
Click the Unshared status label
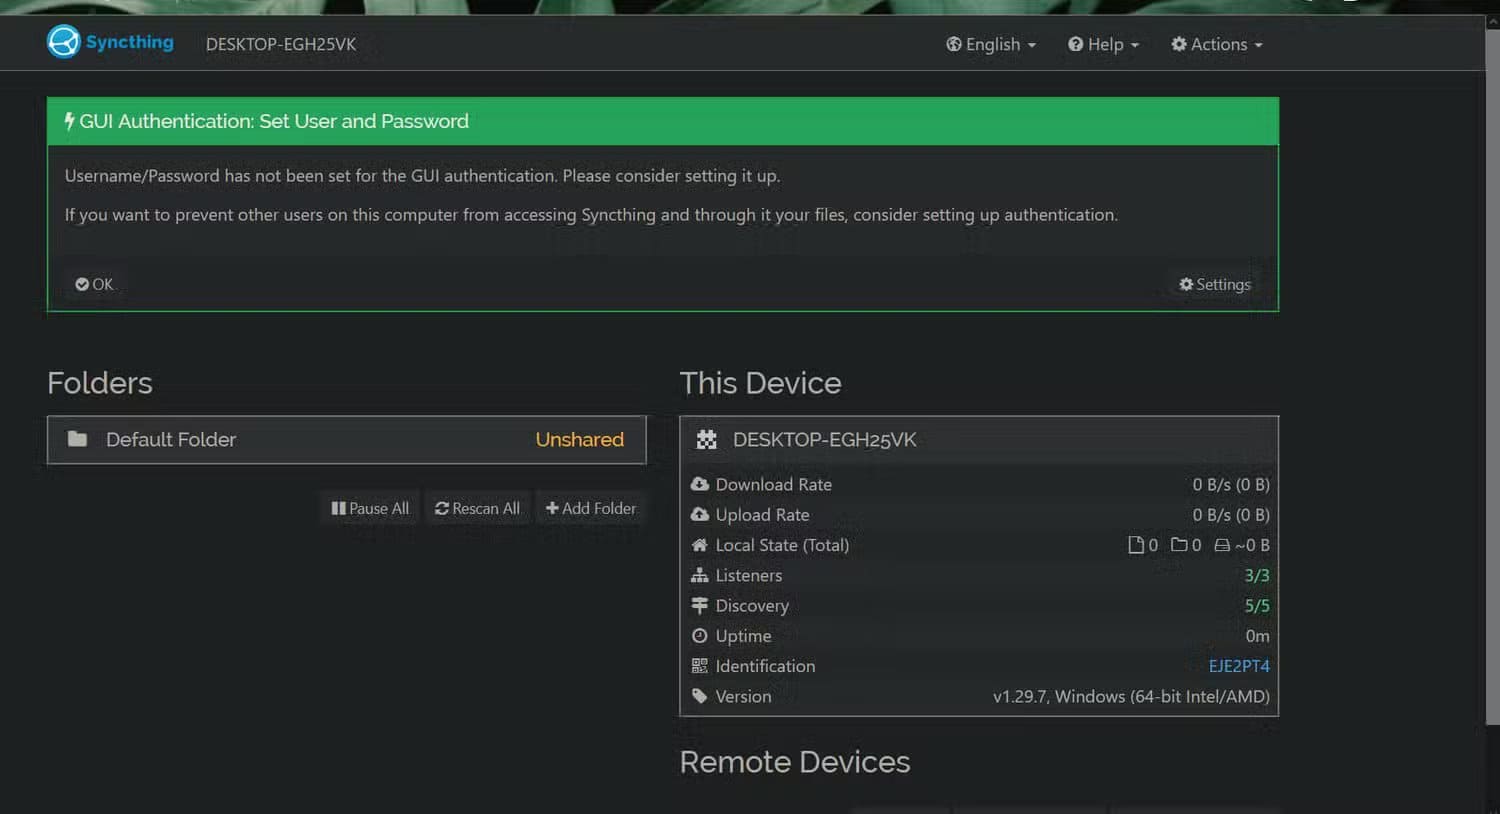579,440
